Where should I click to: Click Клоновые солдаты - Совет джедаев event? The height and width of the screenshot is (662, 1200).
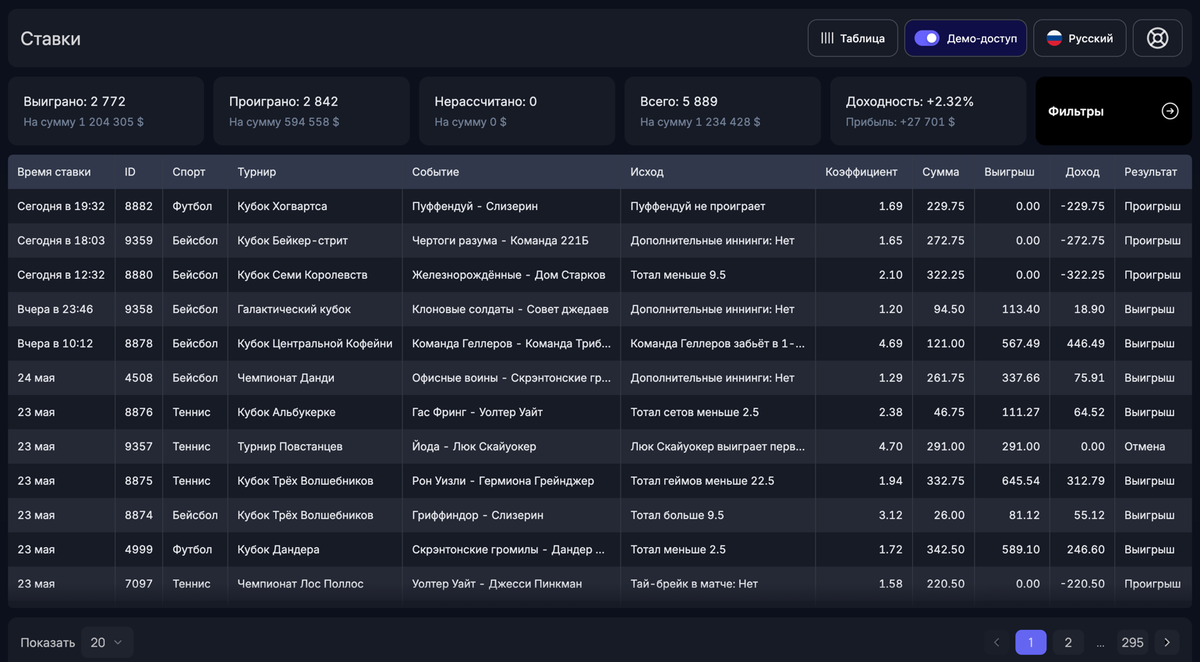pyautogui.click(x=510, y=309)
